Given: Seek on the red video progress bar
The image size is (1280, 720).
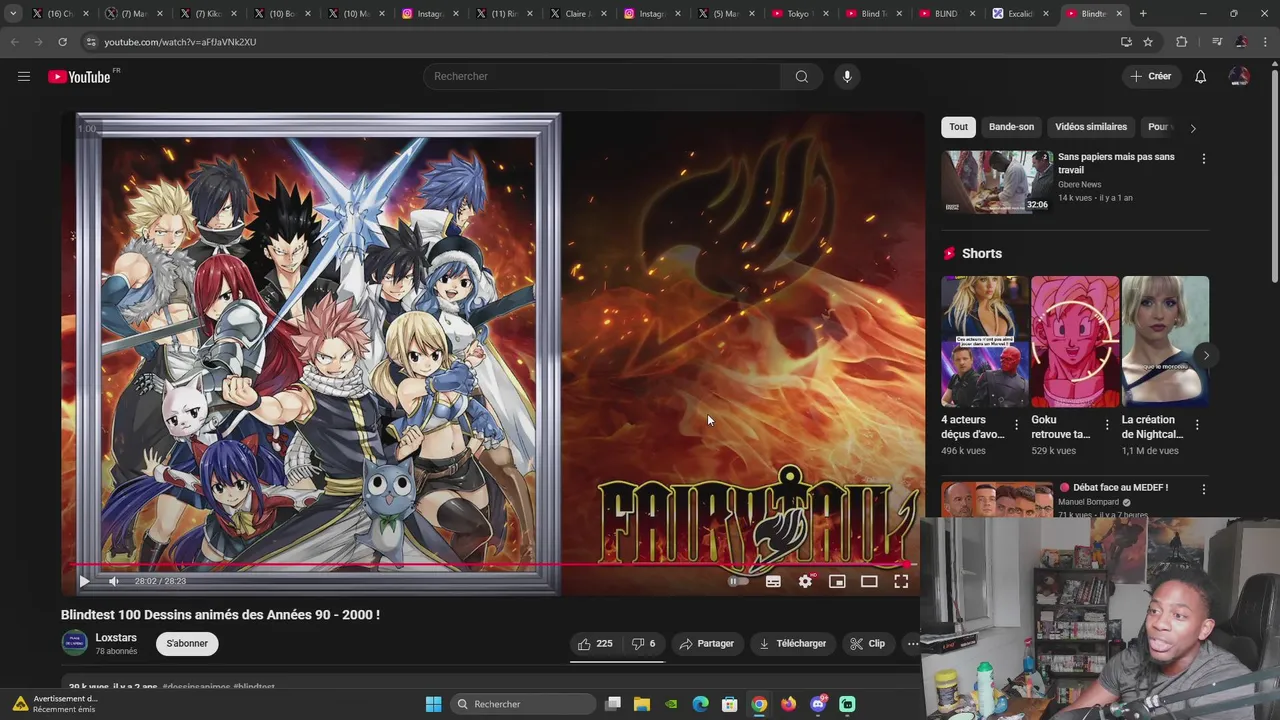Looking at the screenshot, I should (x=494, y=565).
